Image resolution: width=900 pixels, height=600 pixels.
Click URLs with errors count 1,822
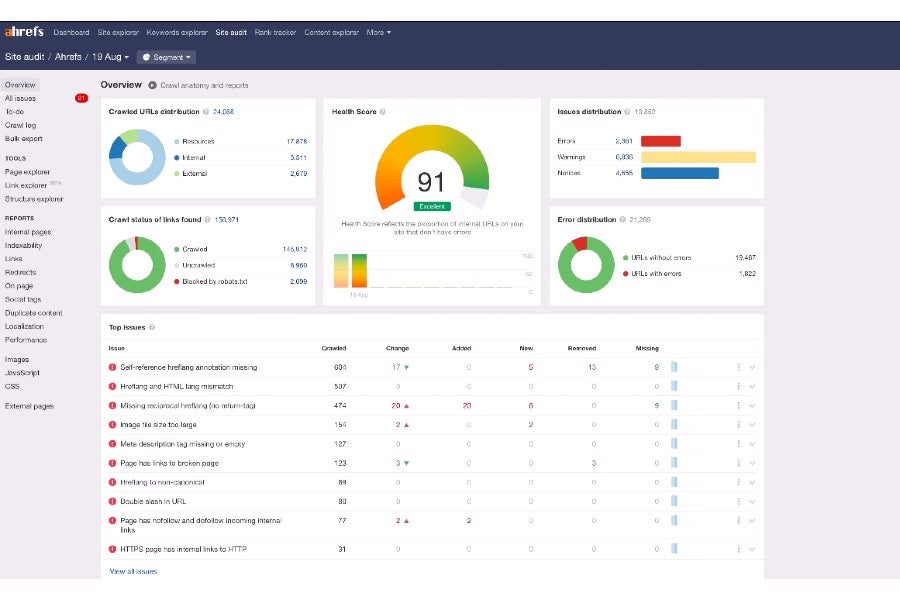pyautogui.click(x=747, y=273)
